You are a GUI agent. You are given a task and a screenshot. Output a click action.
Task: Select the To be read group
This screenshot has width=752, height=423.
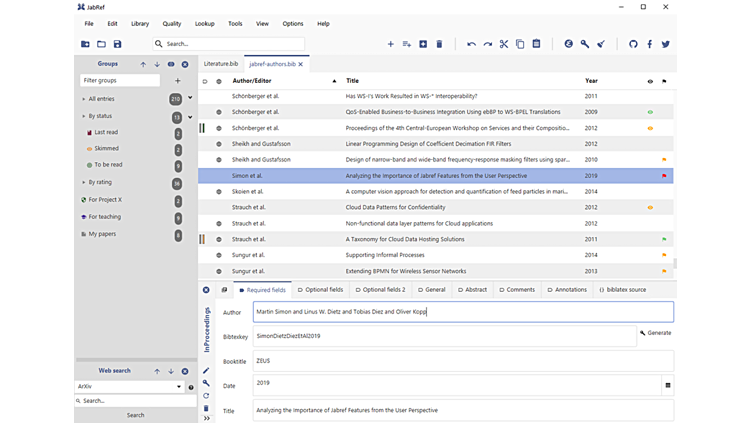coord(108,164)
